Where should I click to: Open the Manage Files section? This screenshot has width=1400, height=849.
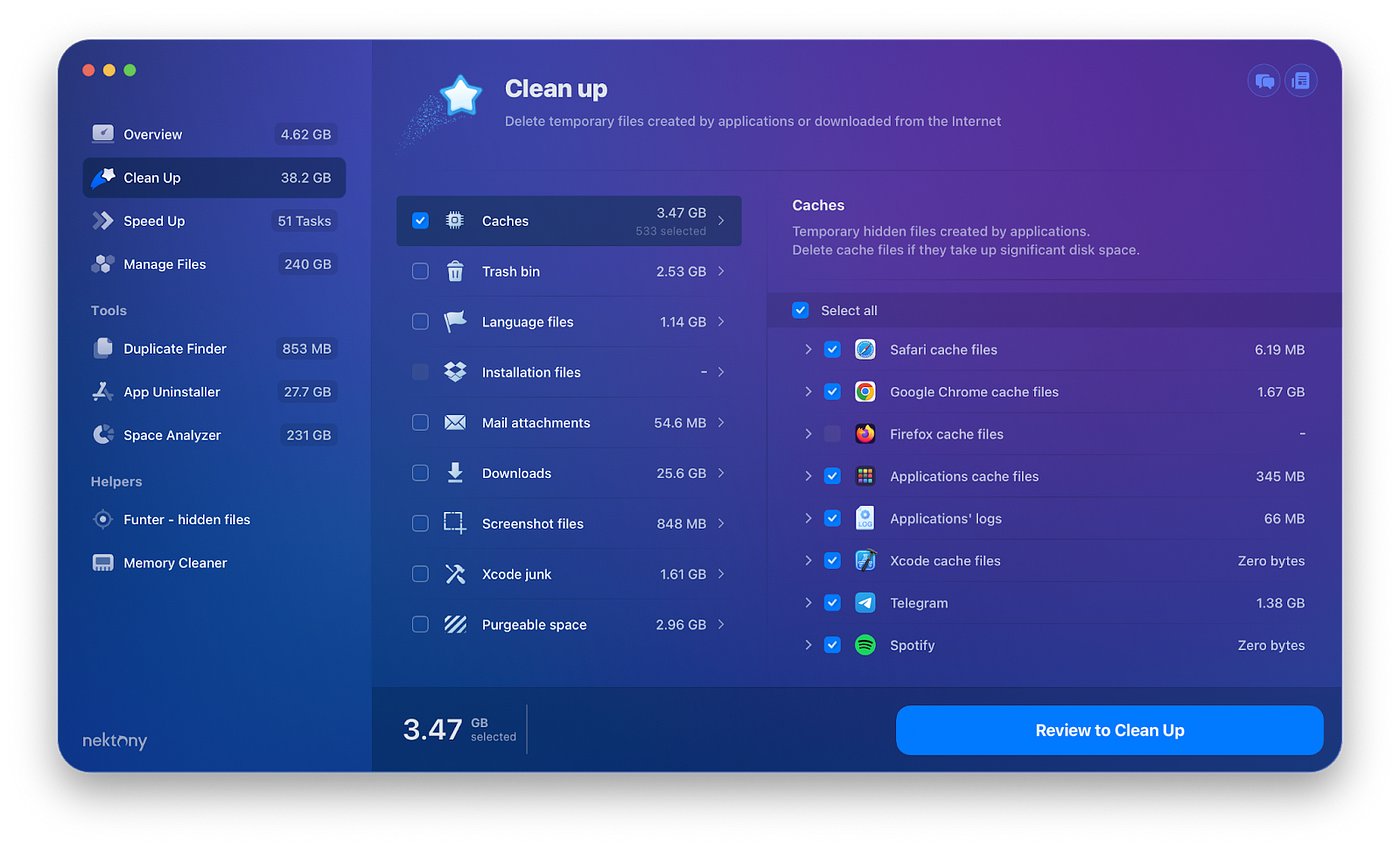tap(214, 264)
